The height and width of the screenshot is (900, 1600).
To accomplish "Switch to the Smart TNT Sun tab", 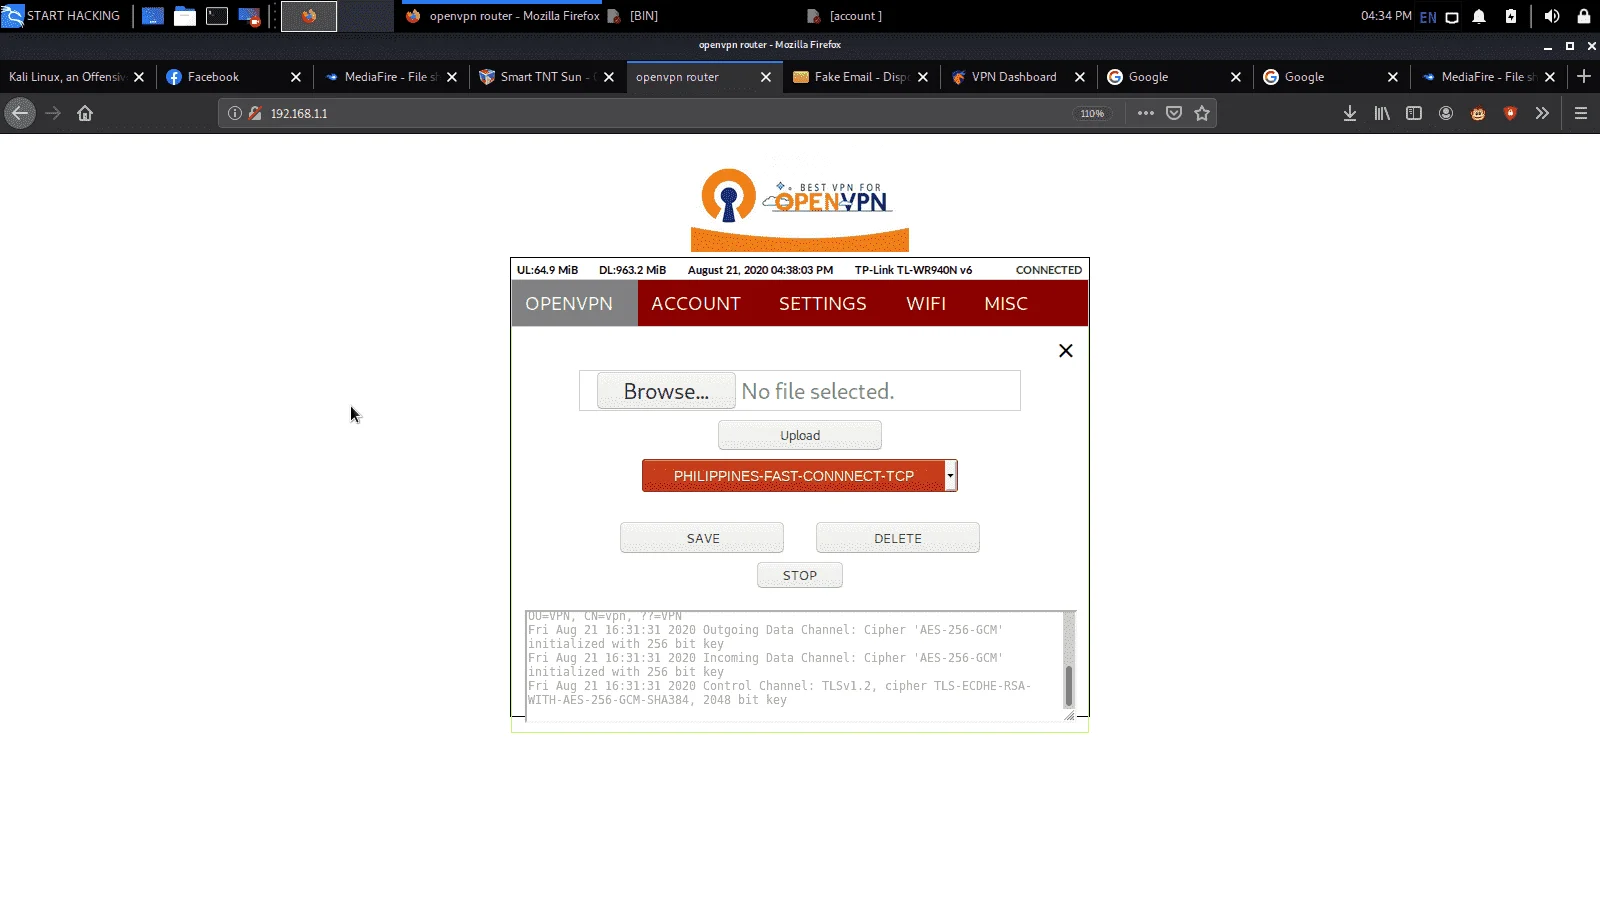I will pos(548,77).
